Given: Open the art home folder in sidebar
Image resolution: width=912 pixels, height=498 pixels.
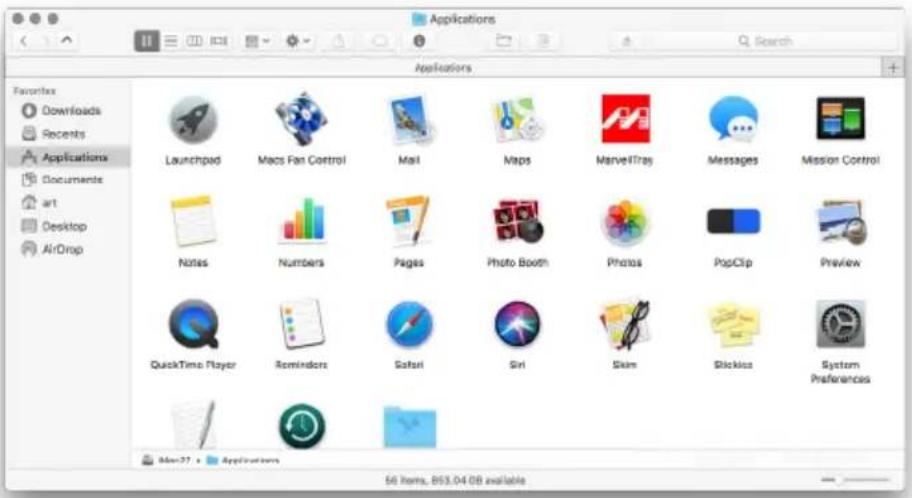Looking at the screenshot, I should (39, 202).
